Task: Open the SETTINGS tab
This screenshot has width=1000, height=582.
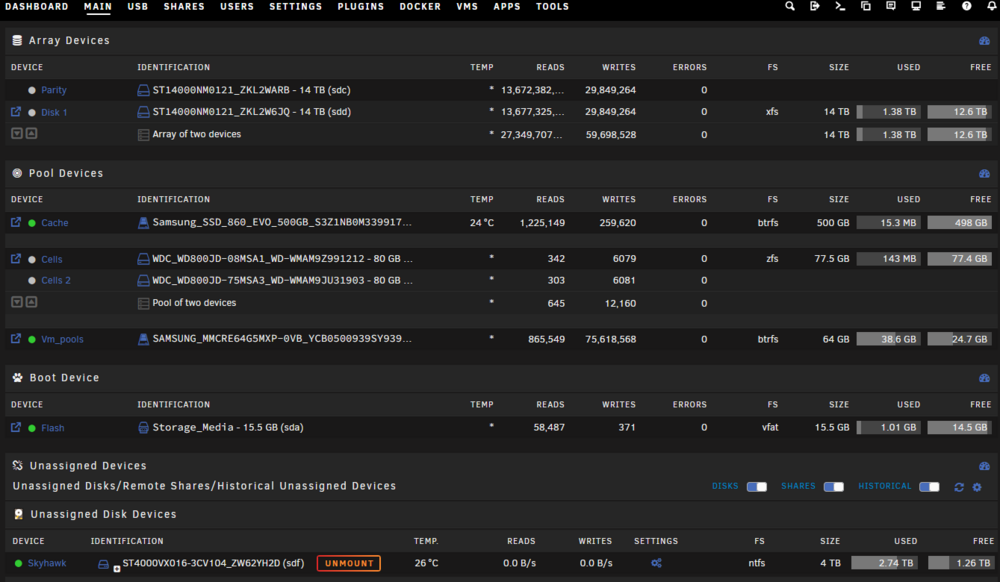Action: point(295,6)
